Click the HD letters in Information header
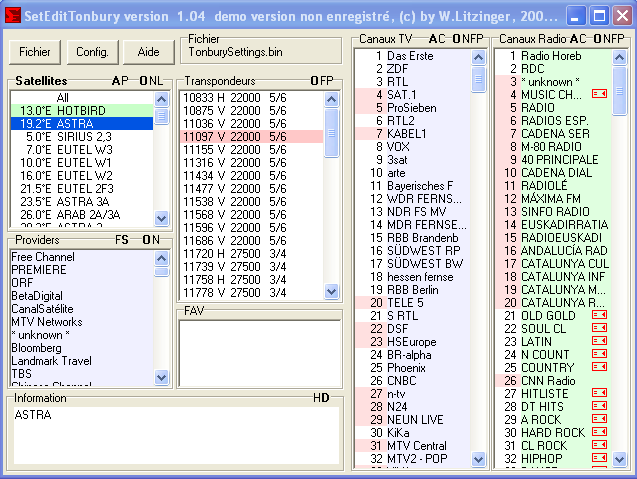637x479 pixels. click(x=321, y=398)
